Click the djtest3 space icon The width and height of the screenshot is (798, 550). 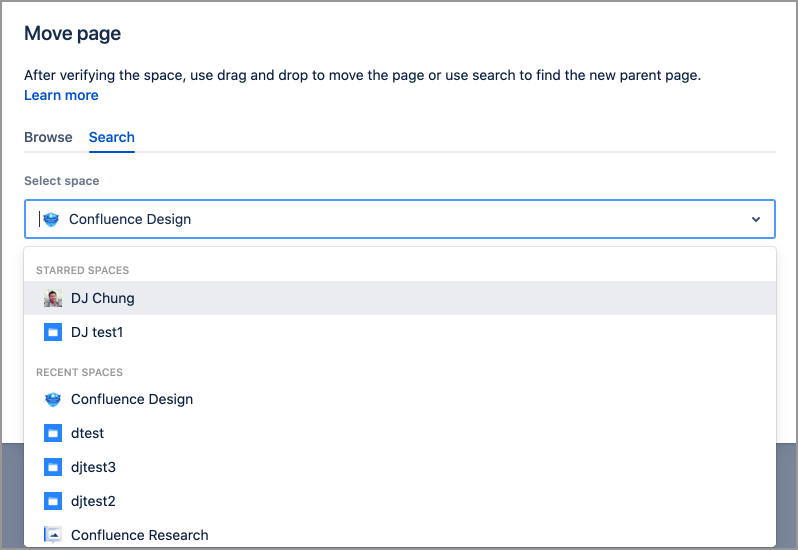tap(53, 467)
